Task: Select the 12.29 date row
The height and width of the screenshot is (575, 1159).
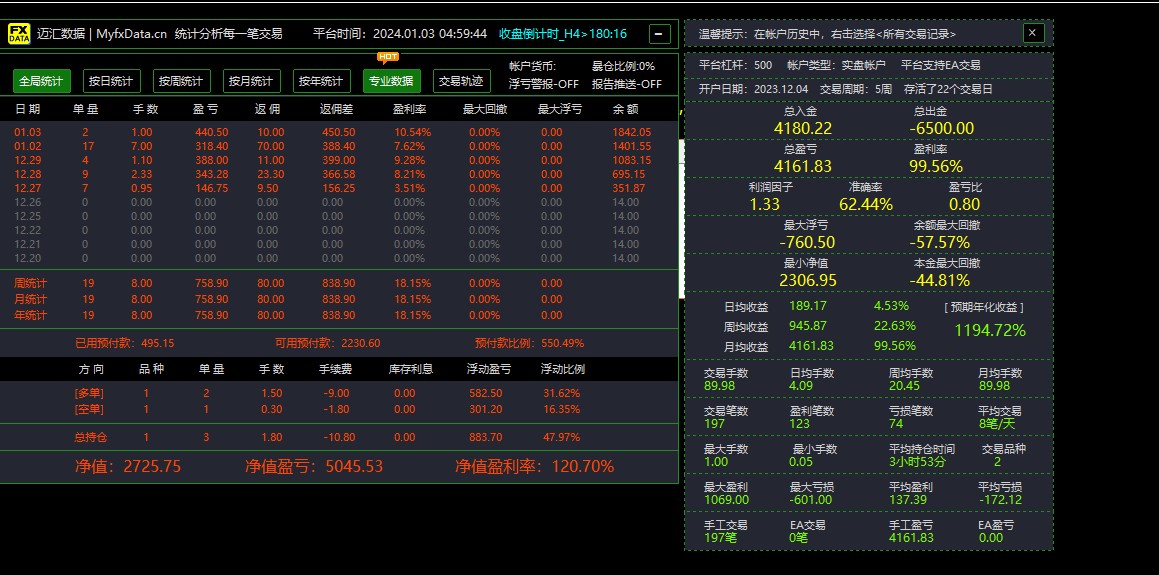Action: [339, 160]
